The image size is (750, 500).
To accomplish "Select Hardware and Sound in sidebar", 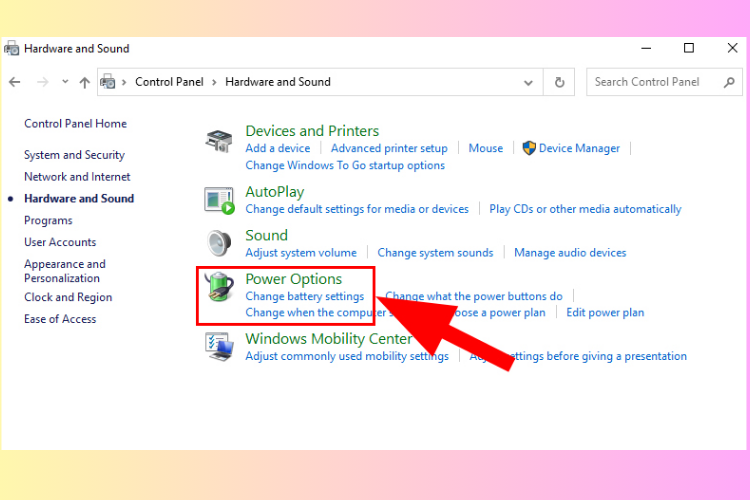I will [x=79, y=199].
